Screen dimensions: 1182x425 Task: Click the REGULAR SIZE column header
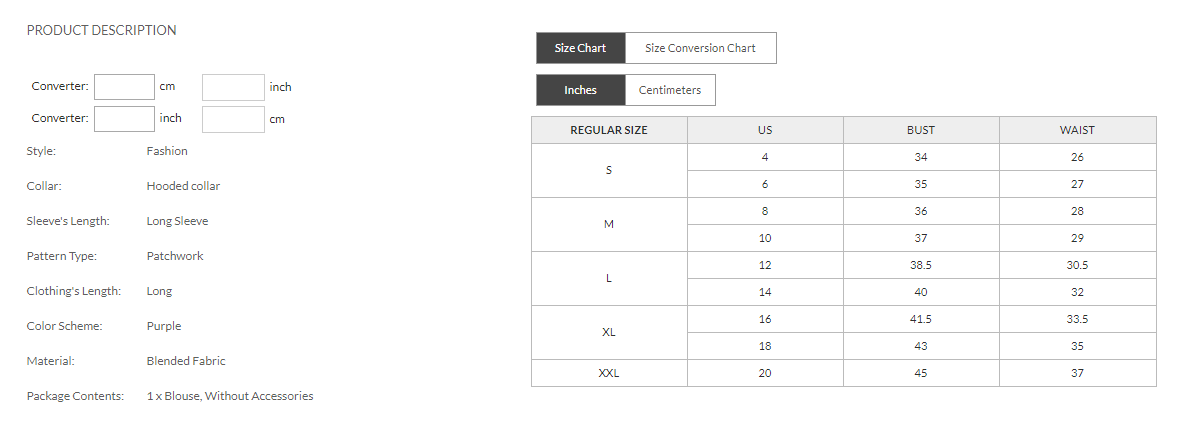click(x=609, y=130)
